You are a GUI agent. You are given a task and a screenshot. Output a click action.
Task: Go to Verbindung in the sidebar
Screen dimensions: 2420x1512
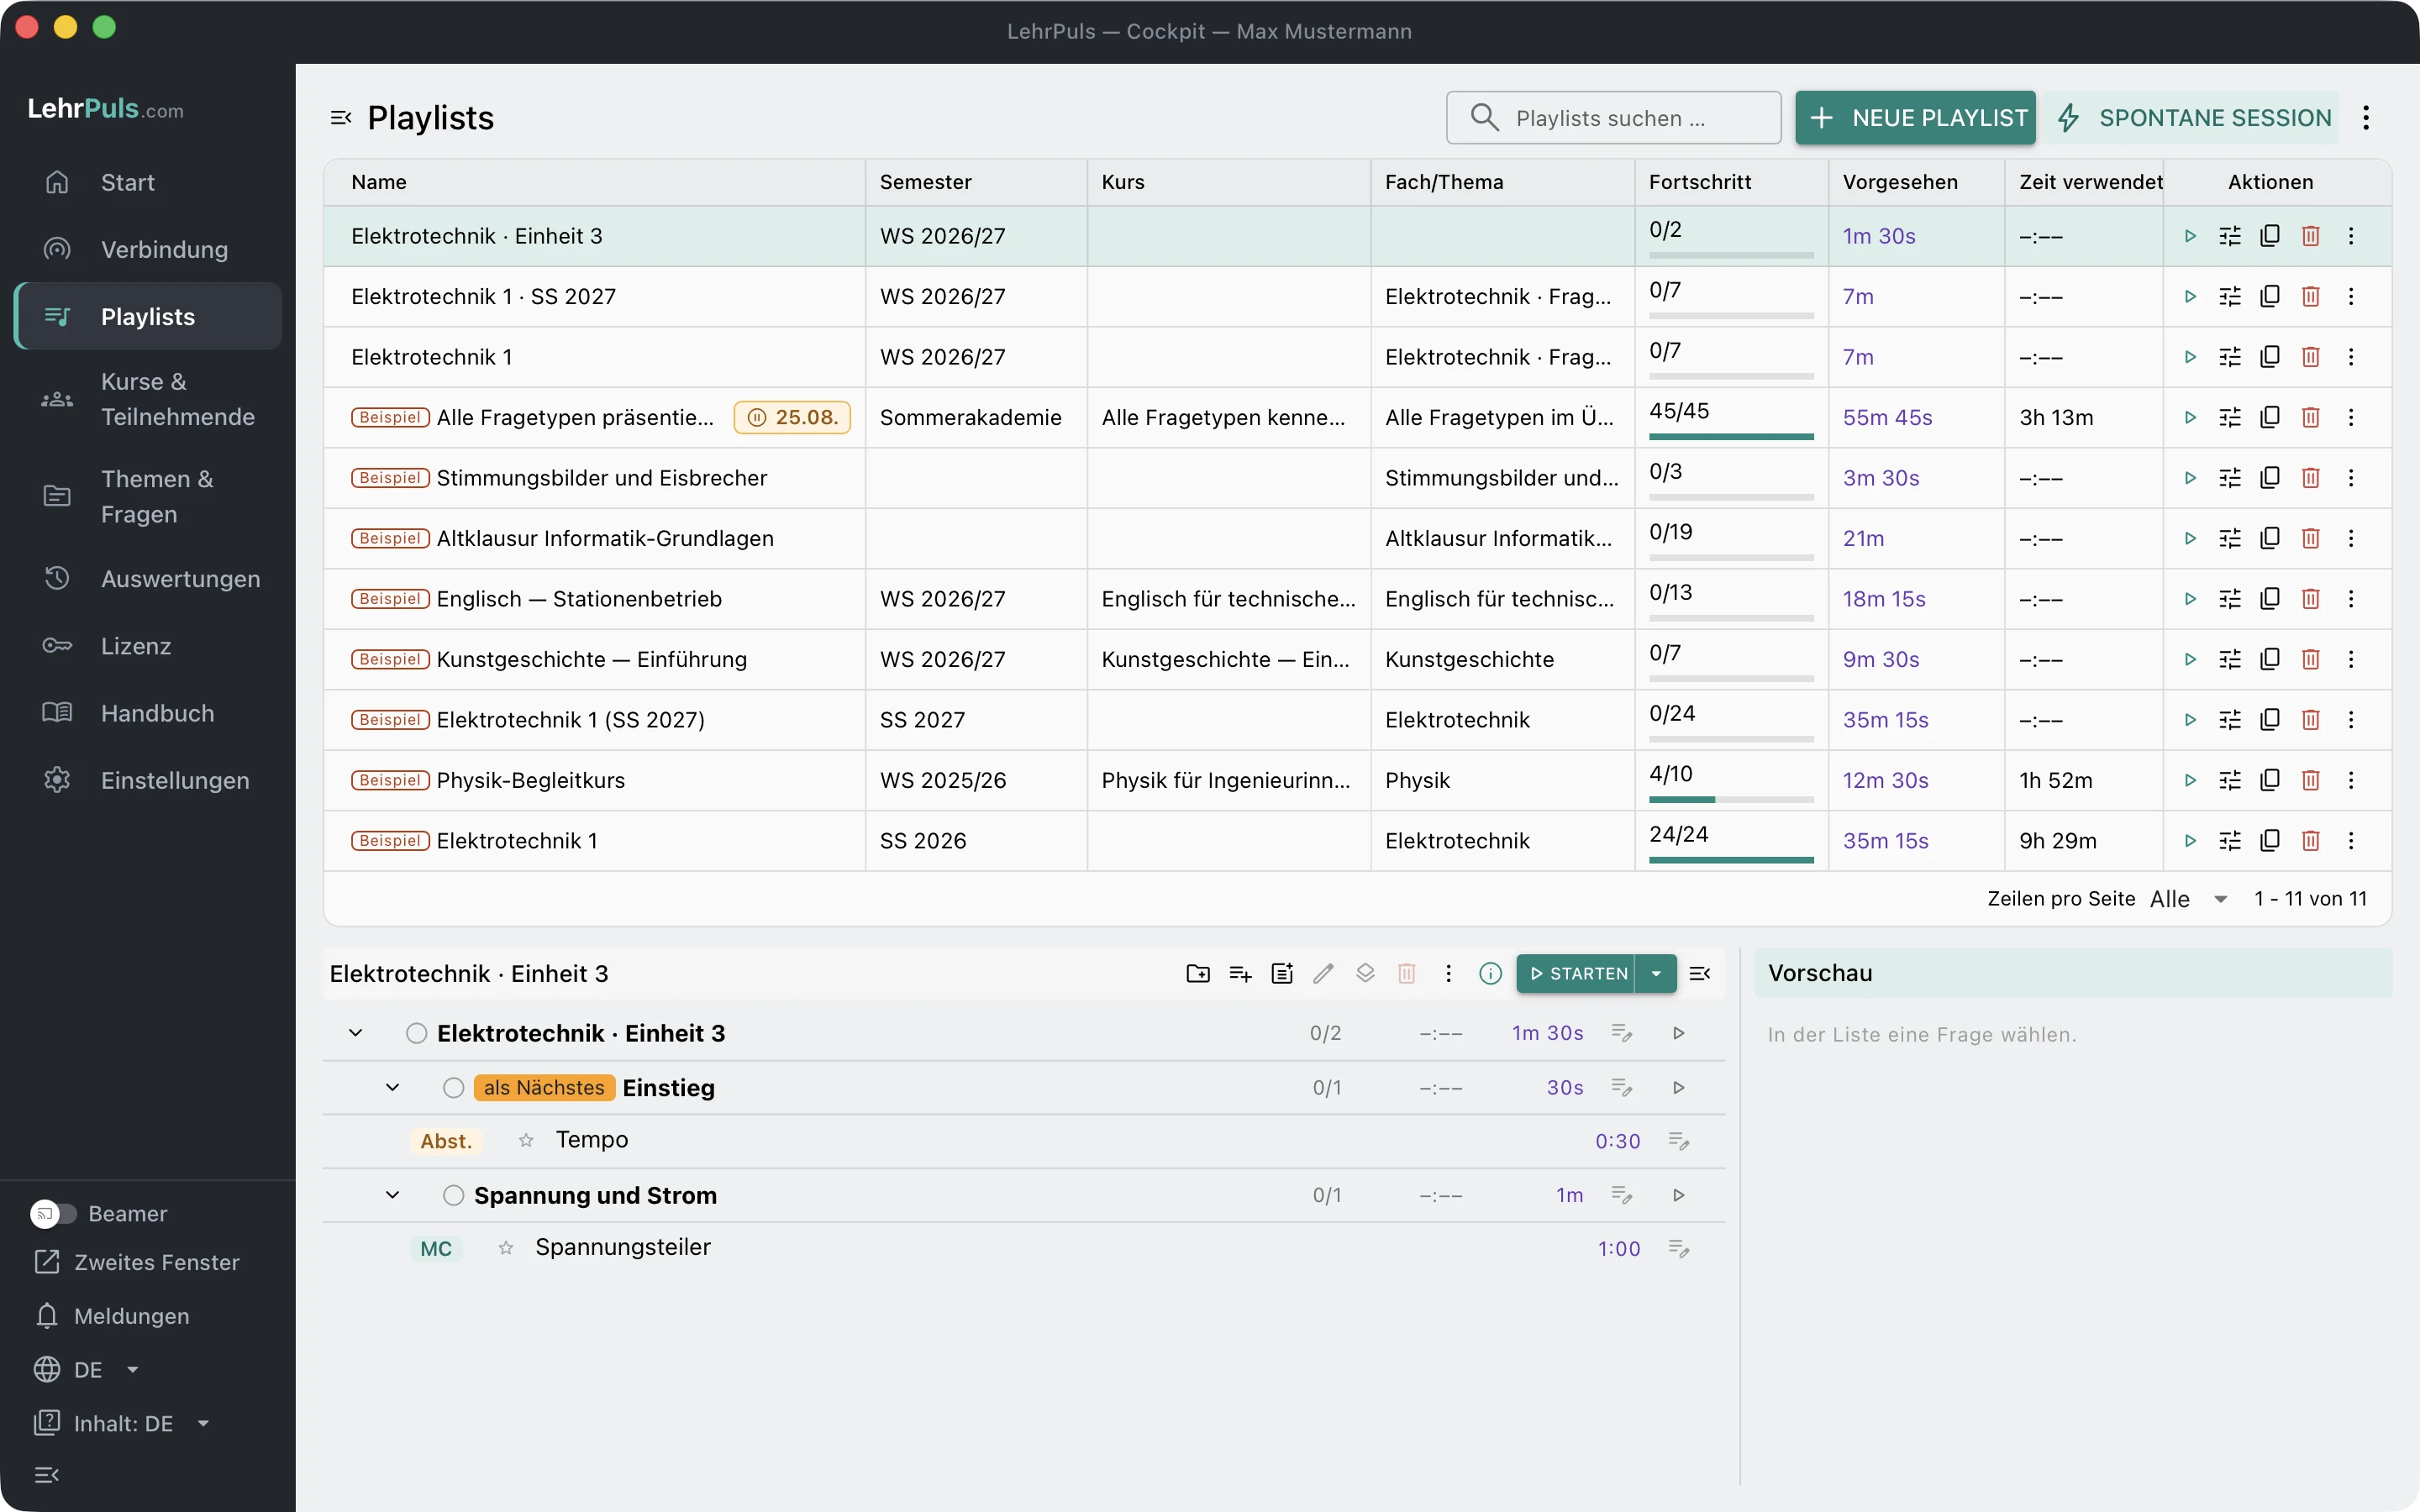click(148, 249)
